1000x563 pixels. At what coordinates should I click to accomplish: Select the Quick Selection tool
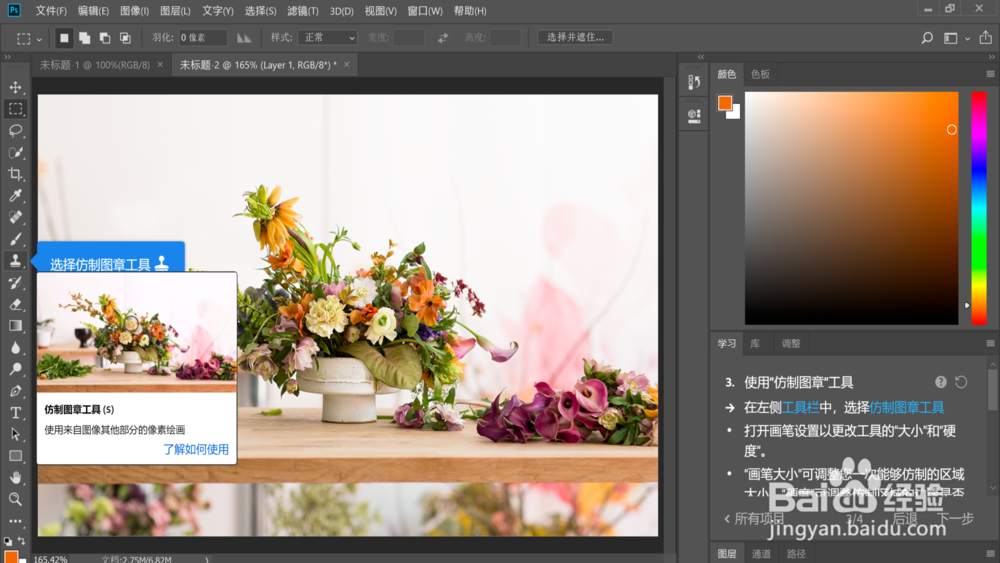[x=15, y=152]
